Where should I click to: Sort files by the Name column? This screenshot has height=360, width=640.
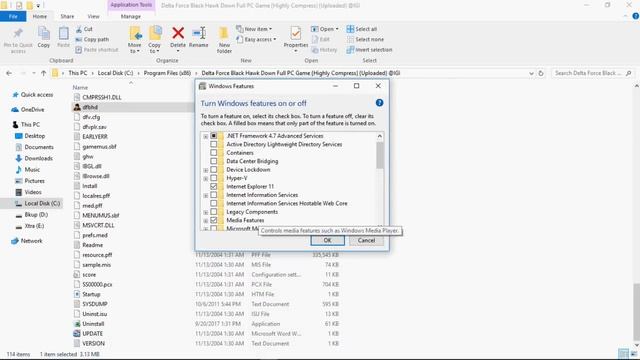(80, 87)
